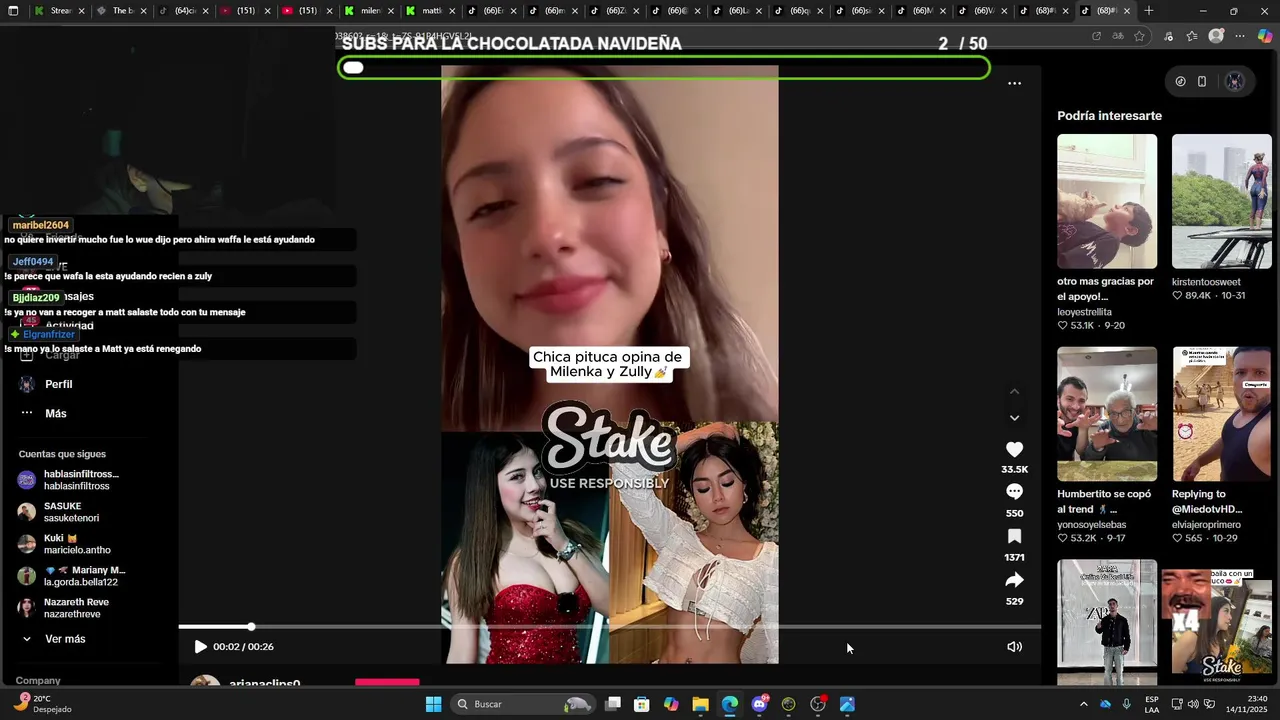Click the progress bar playhead knob
Viewport: 1280px width, 720px height.
coord(251,627)
